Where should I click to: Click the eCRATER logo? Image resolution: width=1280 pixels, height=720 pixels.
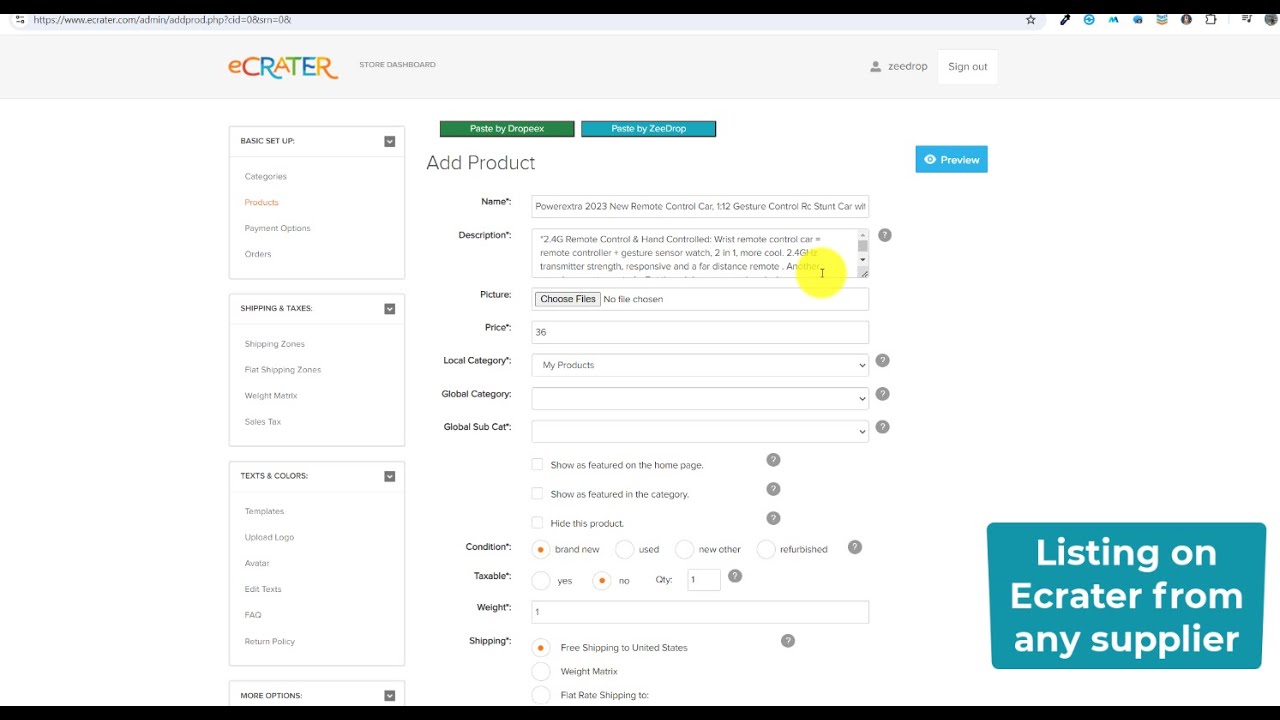pyautogui.click(x=283, y=67)
